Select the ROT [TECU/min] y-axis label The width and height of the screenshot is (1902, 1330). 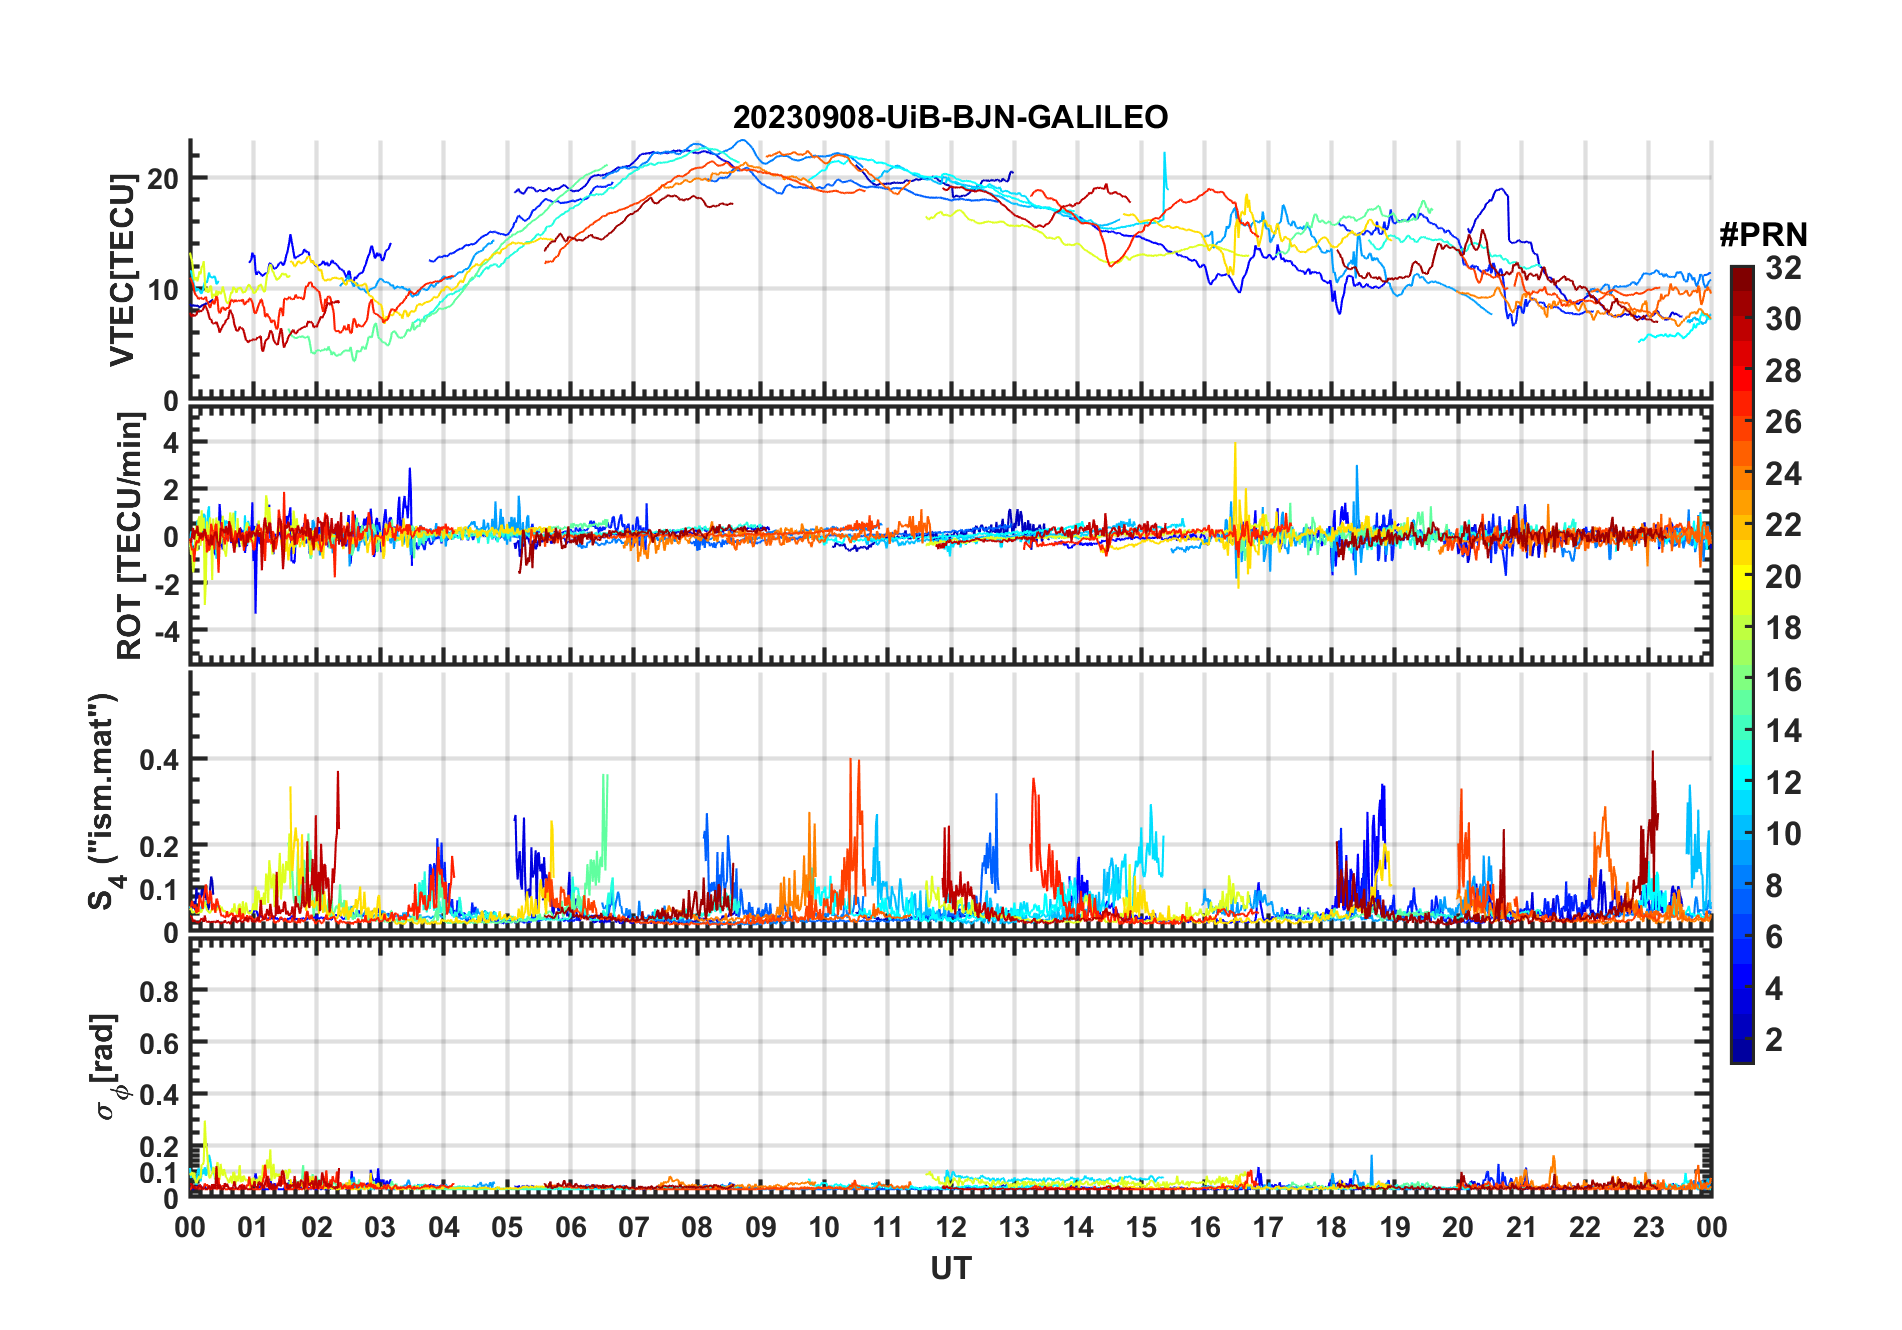click(129, 536)
